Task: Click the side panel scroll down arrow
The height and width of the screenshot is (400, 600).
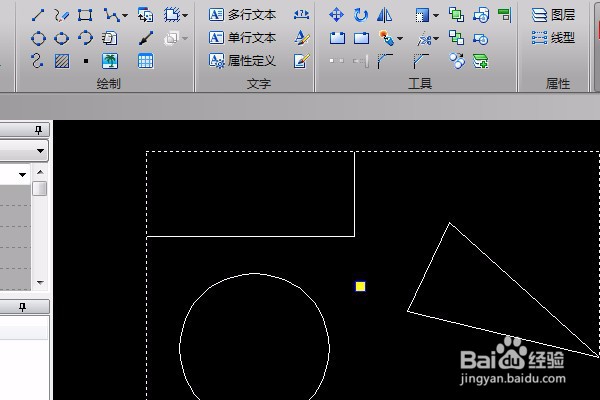Action: click(40, 282)
